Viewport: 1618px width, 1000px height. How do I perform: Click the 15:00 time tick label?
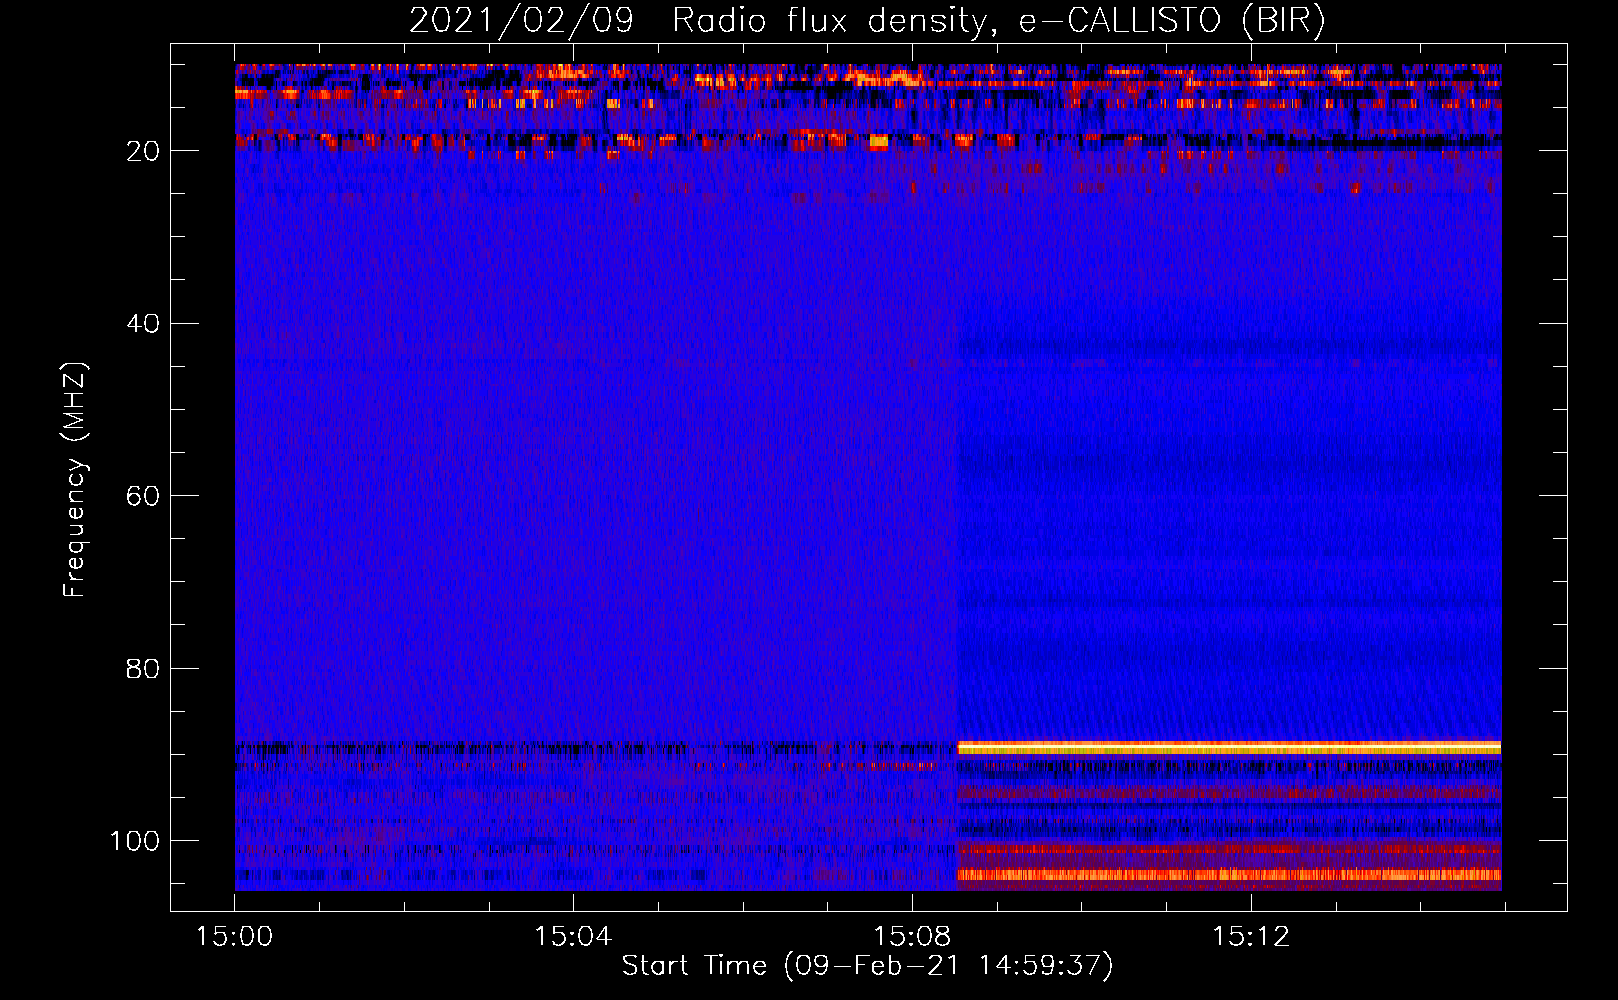click(x=235, y=936)
